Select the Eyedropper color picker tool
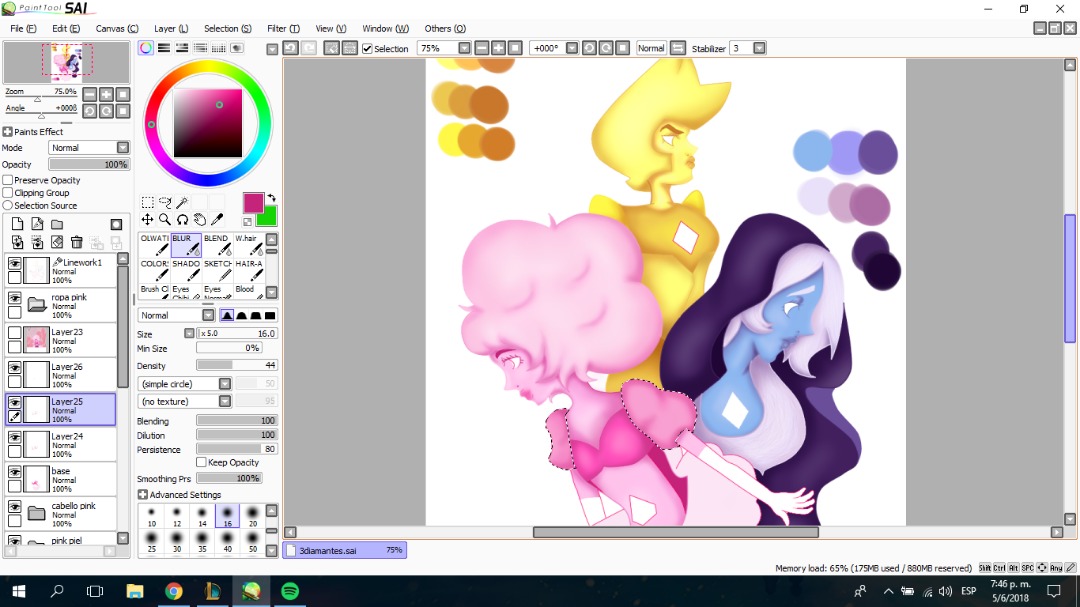Viewport: 1080px width, 607px height. (217, 219)
